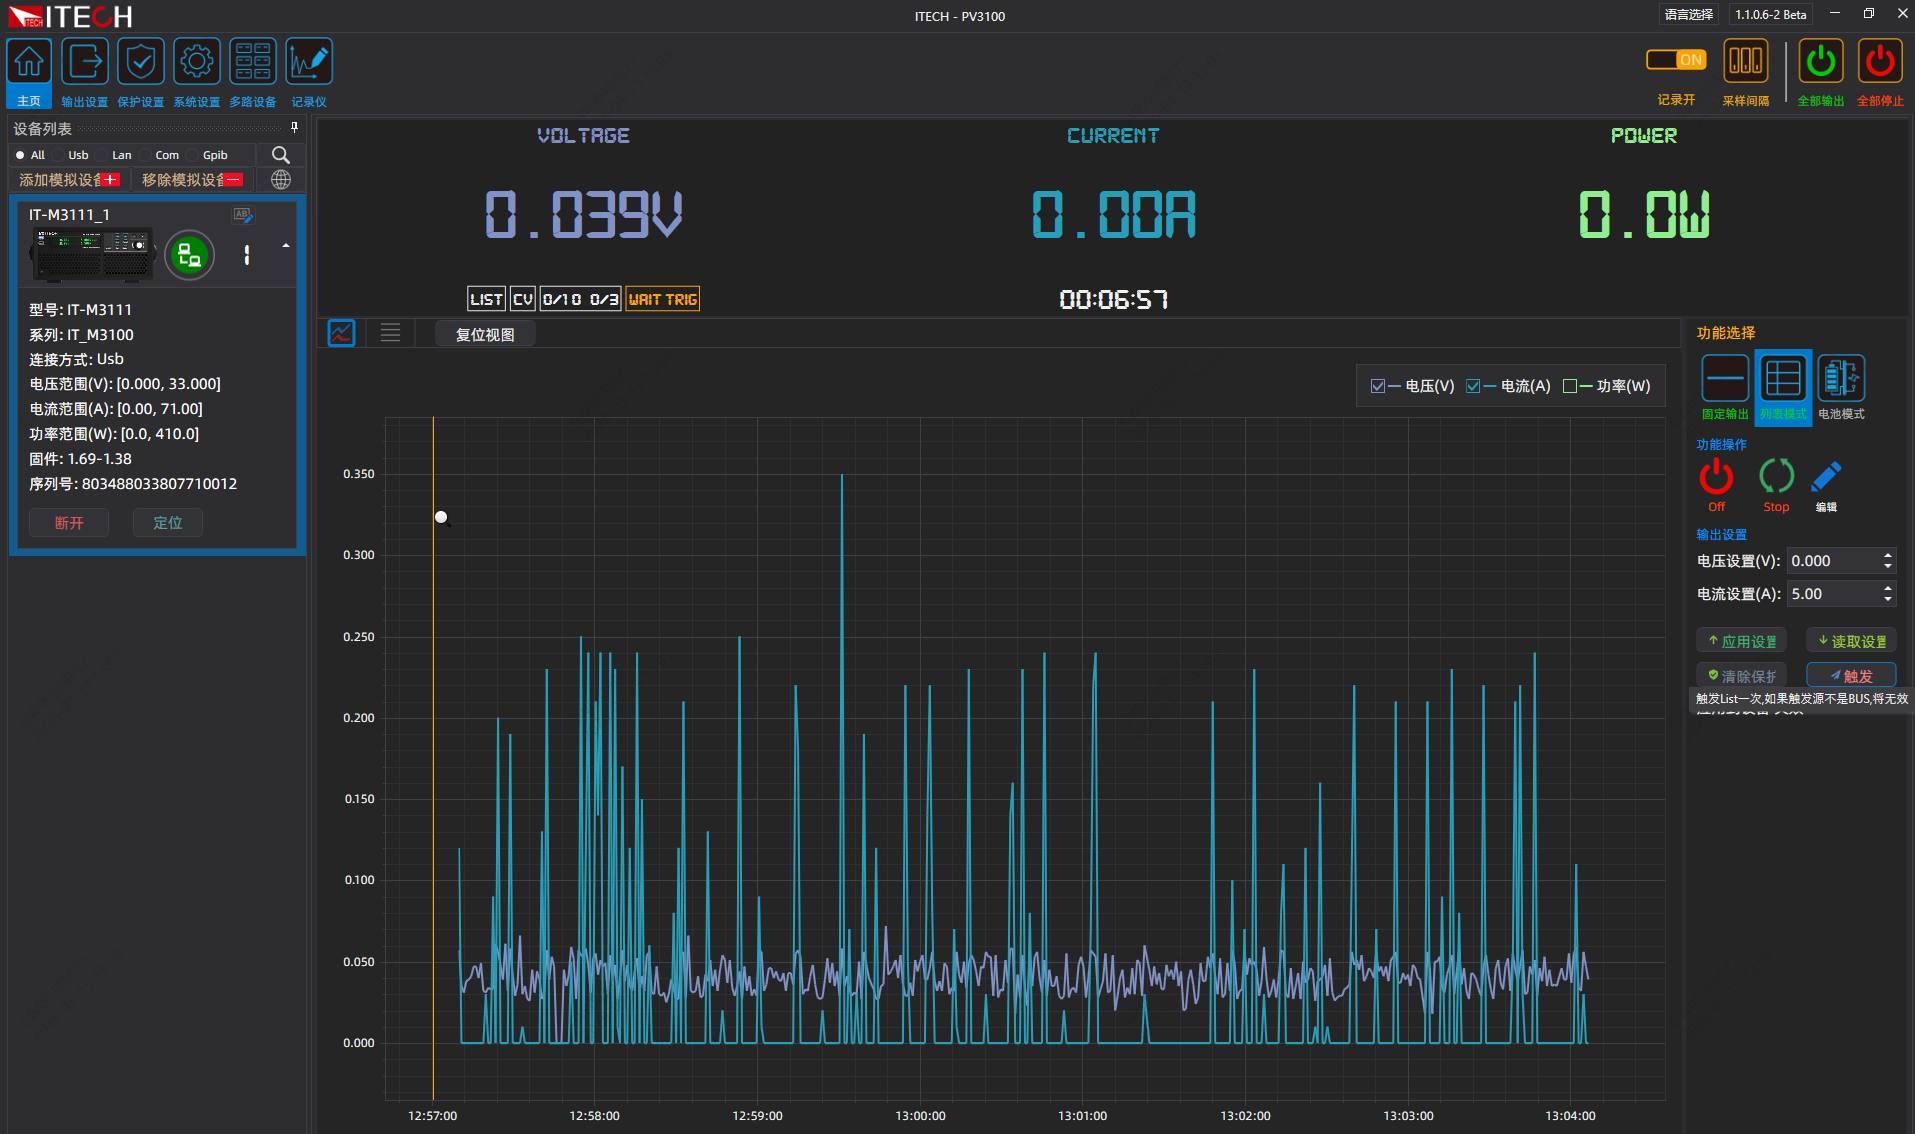Click 全部停止 stop all outputs
This screenshot has width=1915, height=1134.
pyautogui.click(x=1880, y=73)
